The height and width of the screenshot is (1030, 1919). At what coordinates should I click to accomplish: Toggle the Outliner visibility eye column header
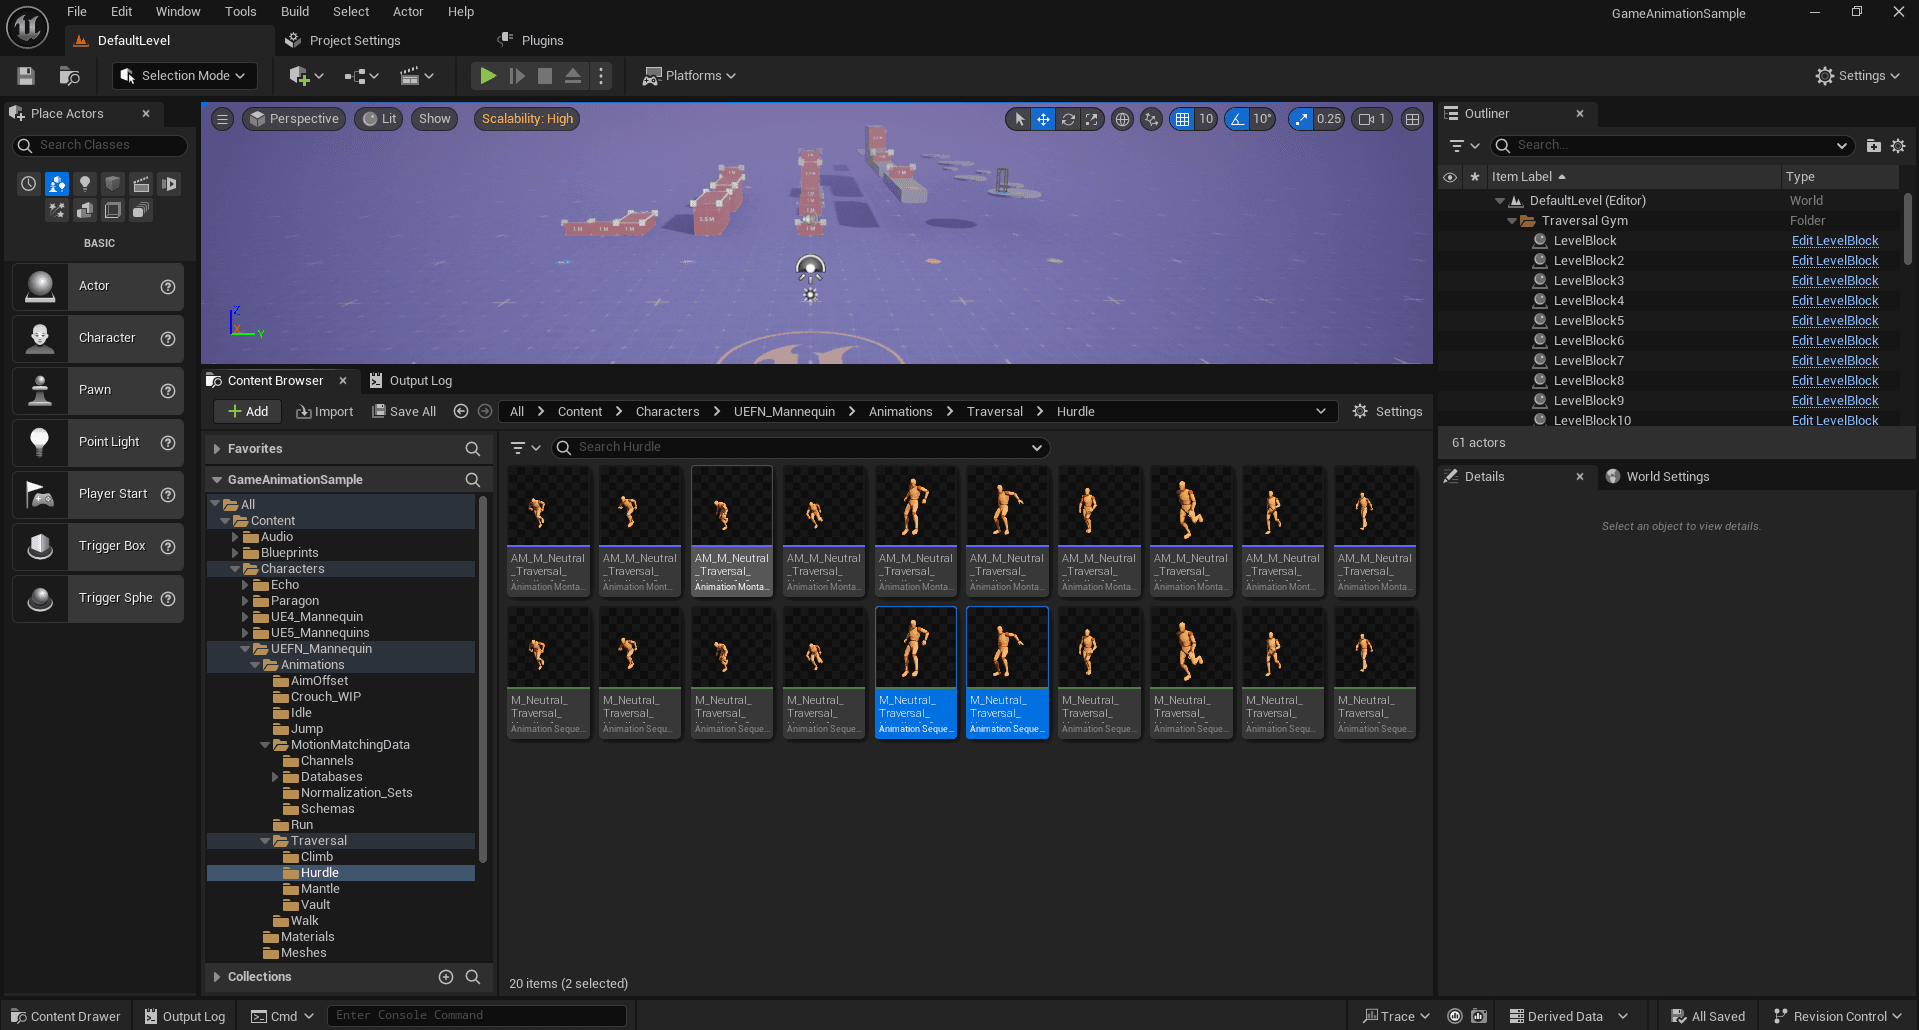pos(1450,177)
